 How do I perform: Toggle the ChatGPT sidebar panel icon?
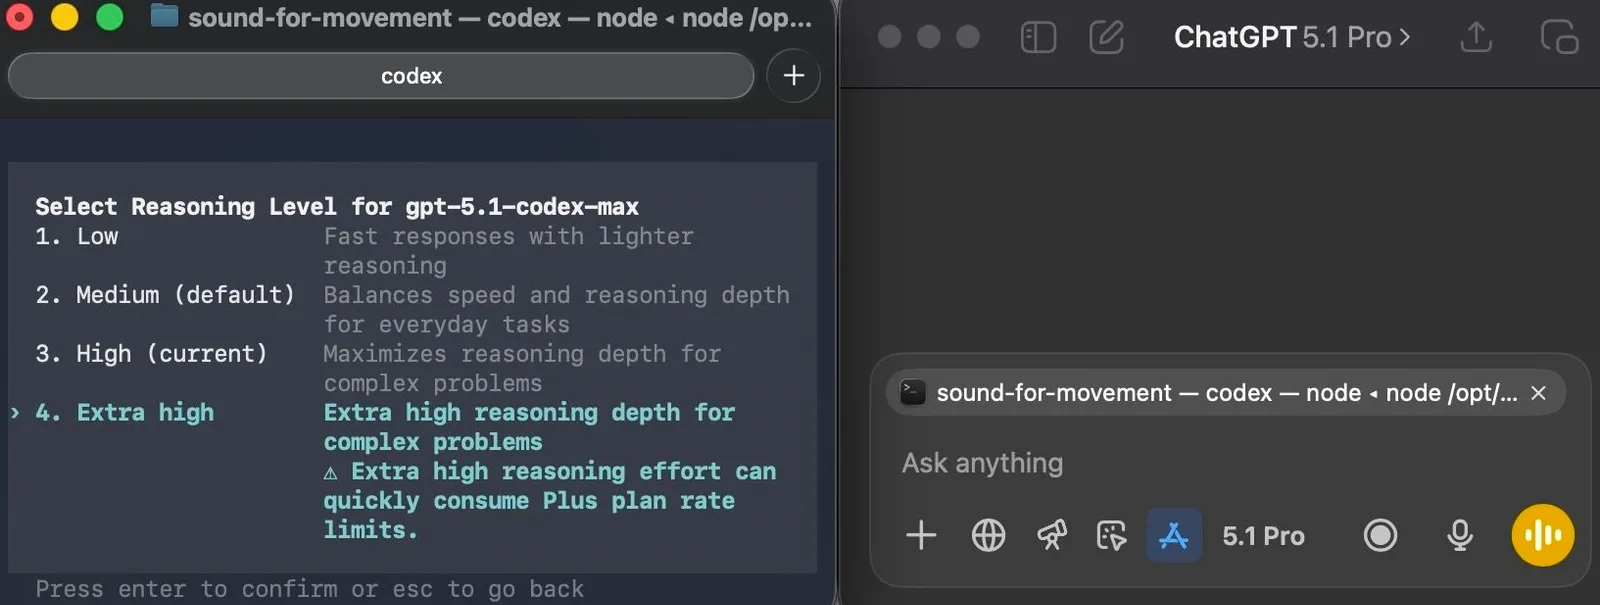click(x=1039, y=37)
